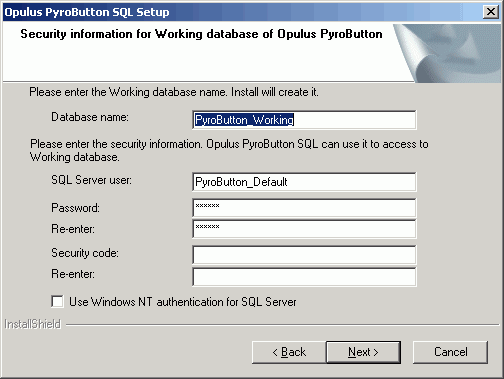Click the "Database name:" label

(90, 117)
